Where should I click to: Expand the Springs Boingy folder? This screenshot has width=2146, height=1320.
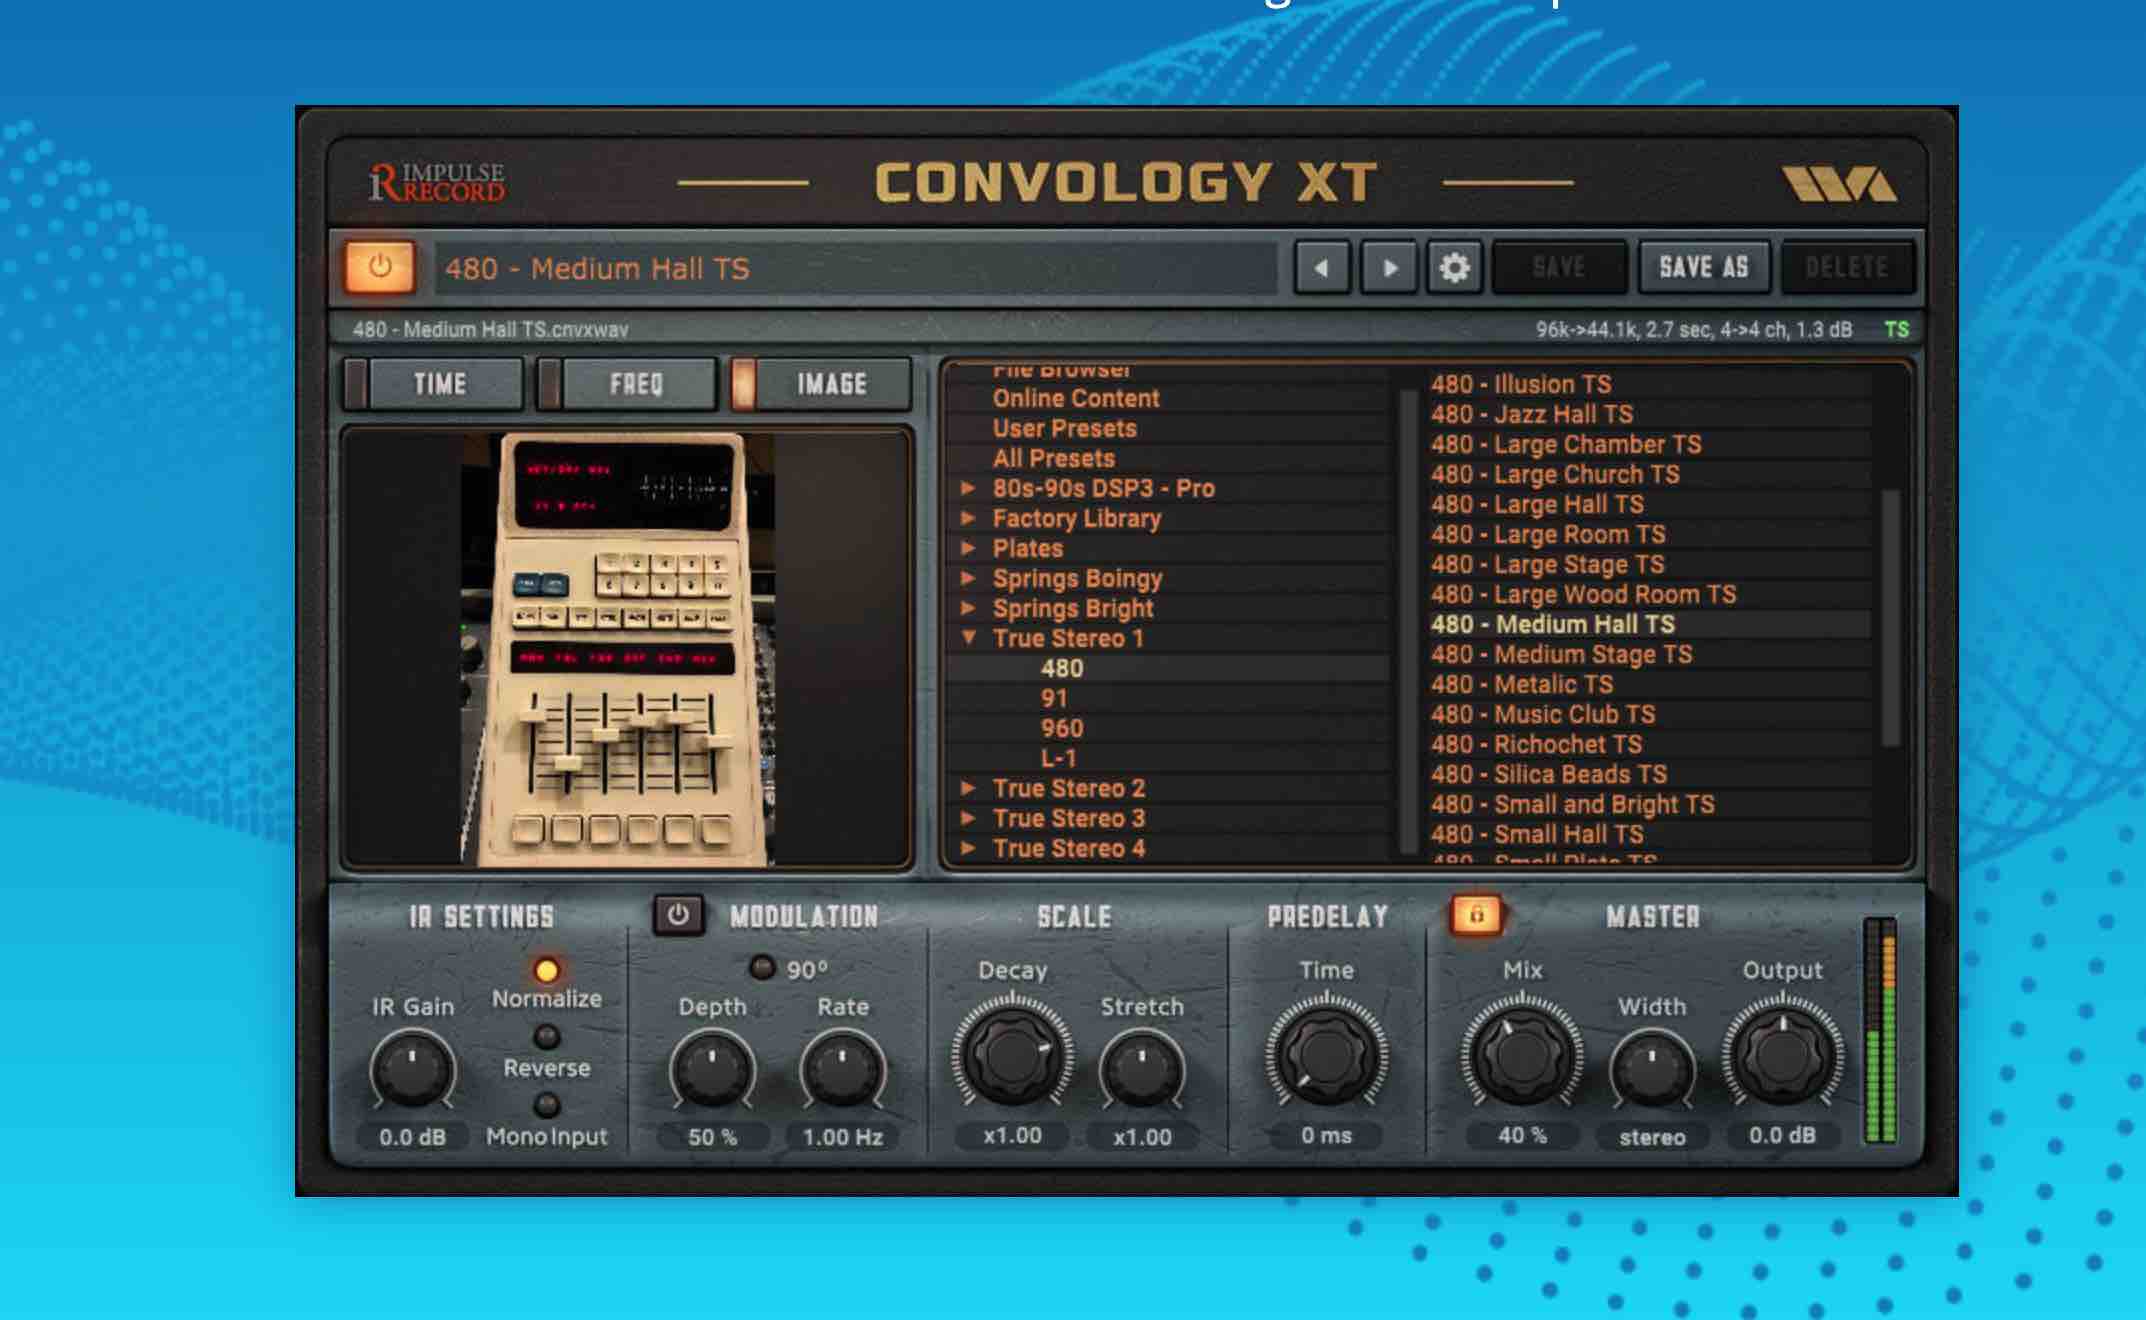pyautogui.click(x=968, y=578)
